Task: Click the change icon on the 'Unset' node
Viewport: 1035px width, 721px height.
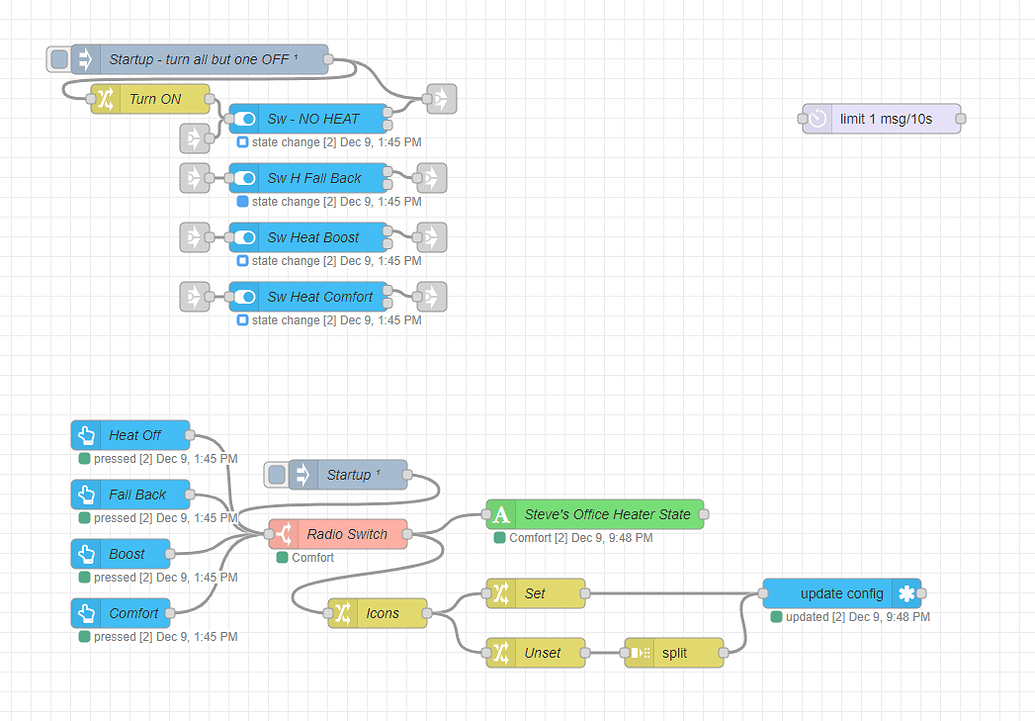Action: 501,653
